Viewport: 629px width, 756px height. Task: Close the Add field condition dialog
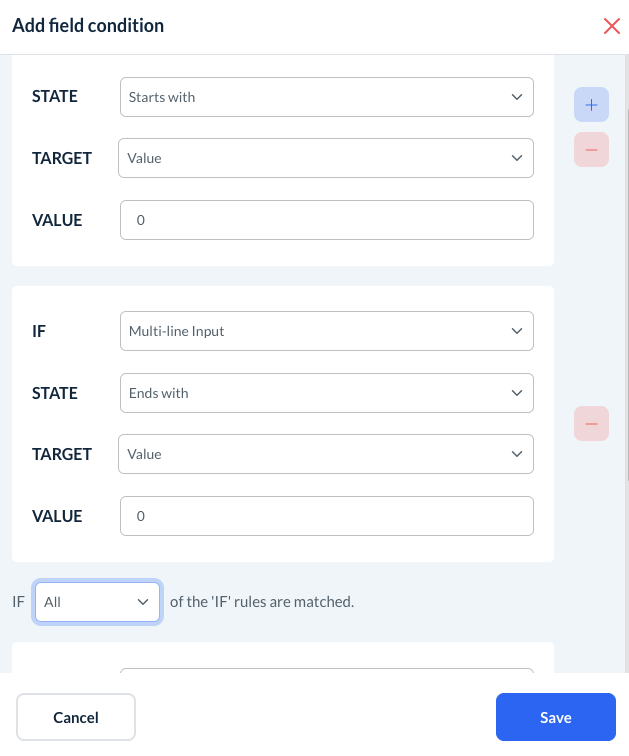click(x=612, y=26)
